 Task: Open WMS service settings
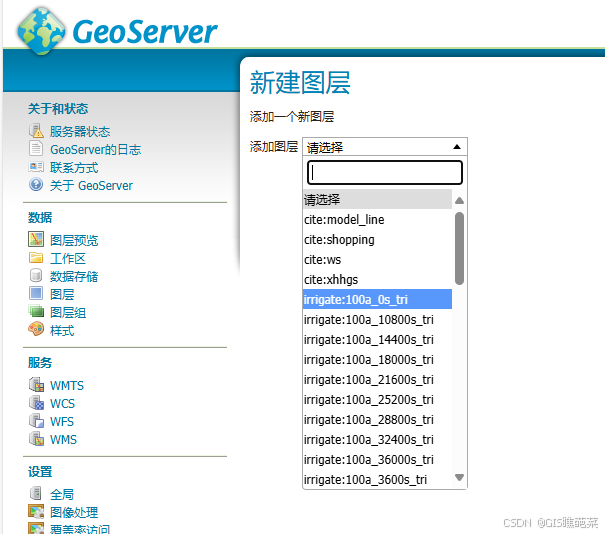(x=64, y=439)
